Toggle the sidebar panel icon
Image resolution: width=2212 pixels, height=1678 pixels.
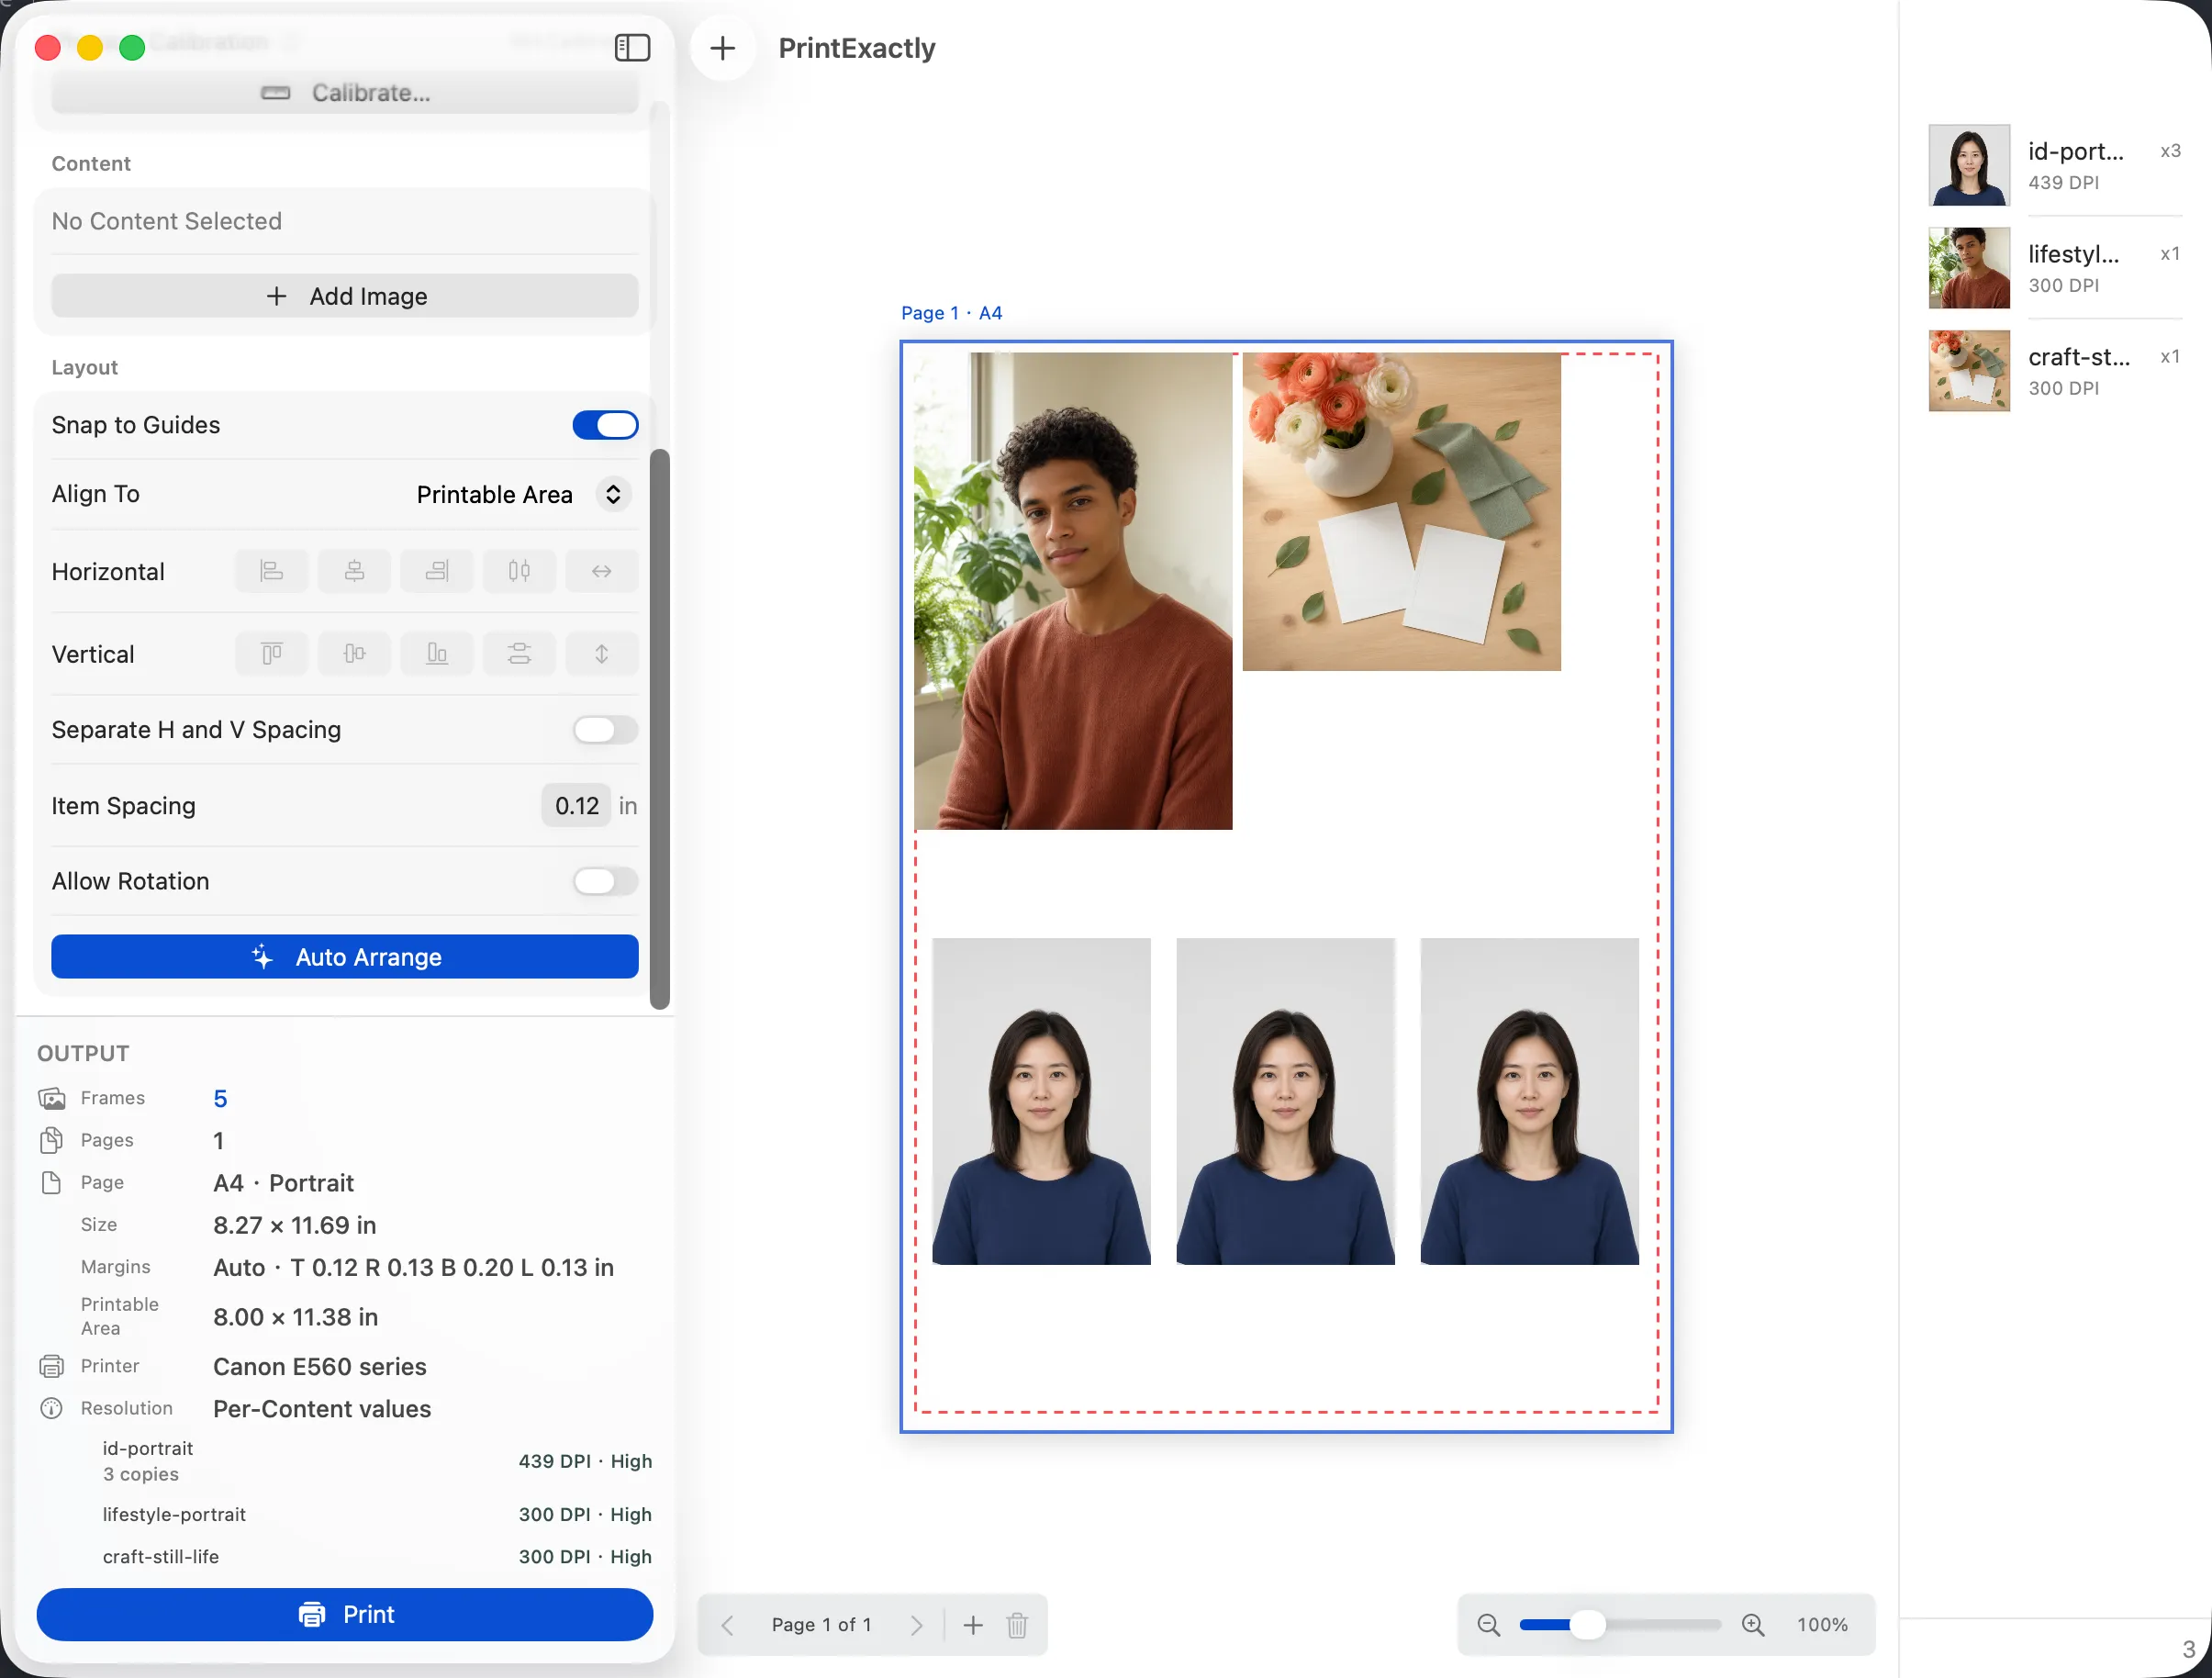click(x=632, y=47)
